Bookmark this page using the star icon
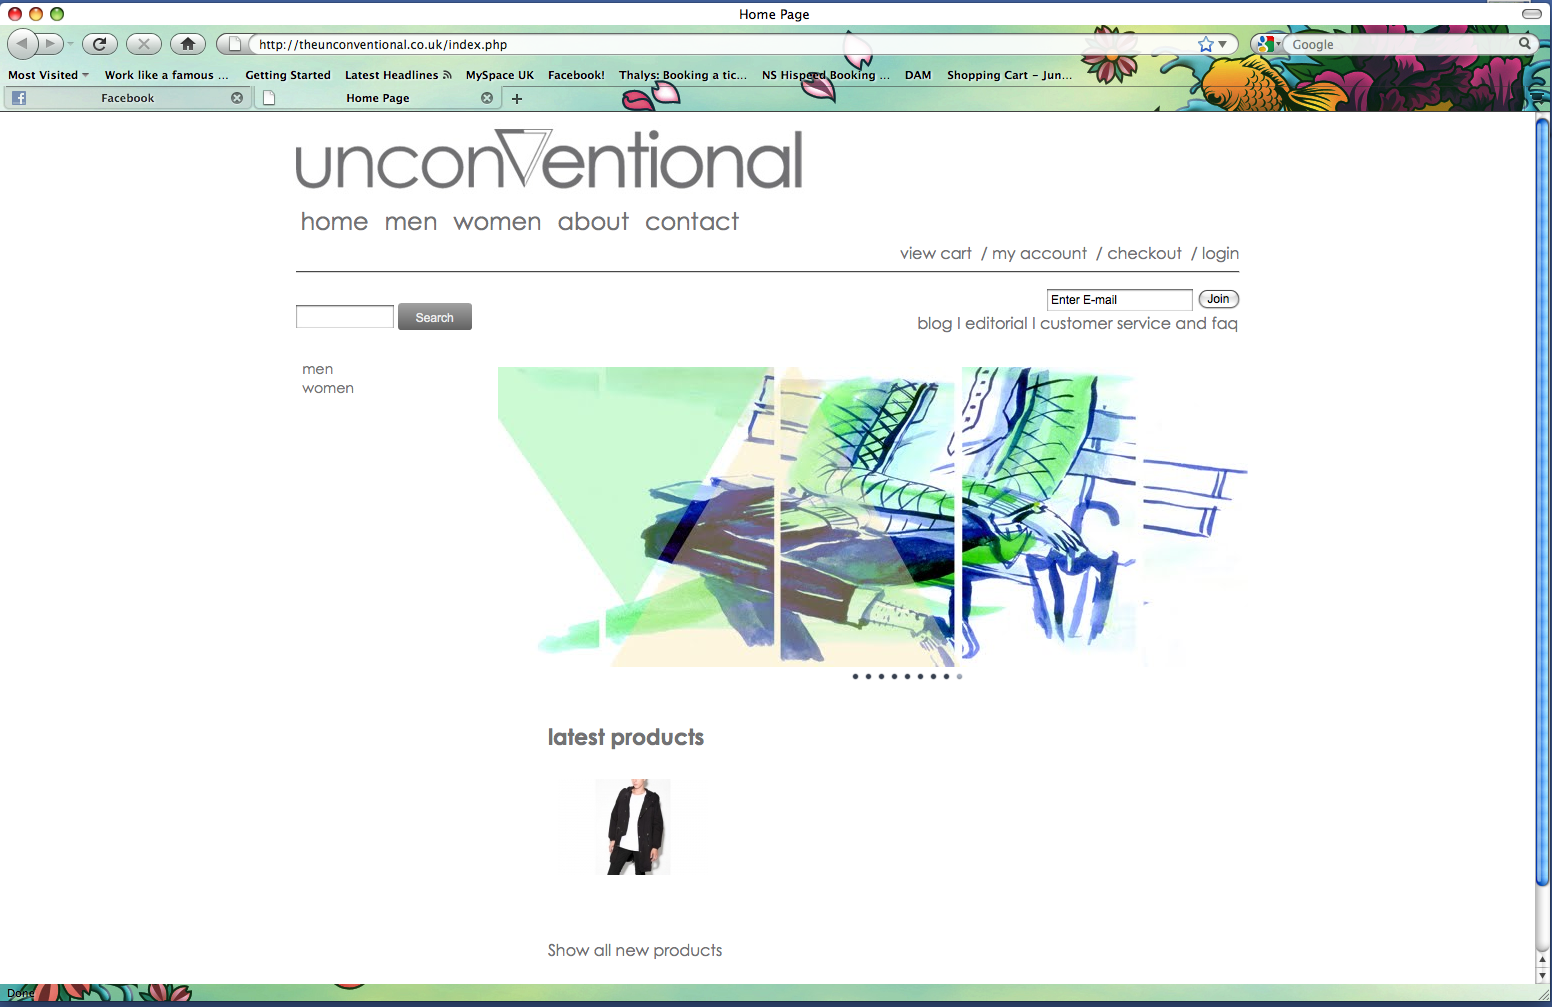The height and width of the screenshot is (1007, 1552). (1206, 43)
